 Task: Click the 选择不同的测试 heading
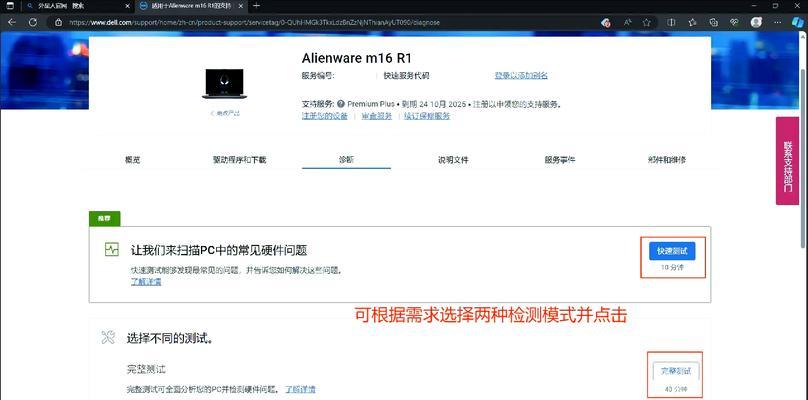[x=170, y=339]
